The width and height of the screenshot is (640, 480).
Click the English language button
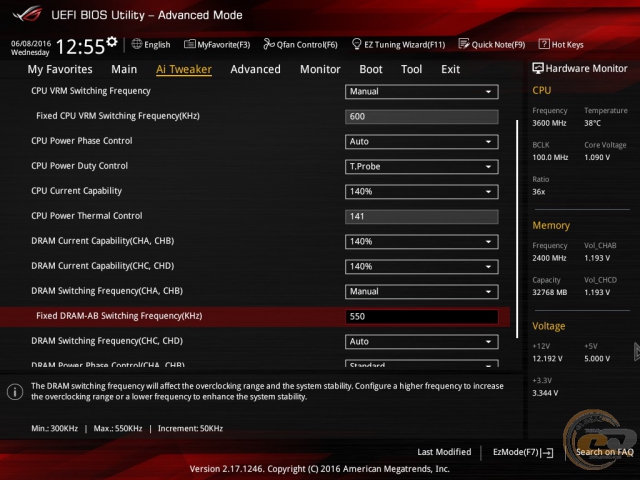click(x=157, y=44)
